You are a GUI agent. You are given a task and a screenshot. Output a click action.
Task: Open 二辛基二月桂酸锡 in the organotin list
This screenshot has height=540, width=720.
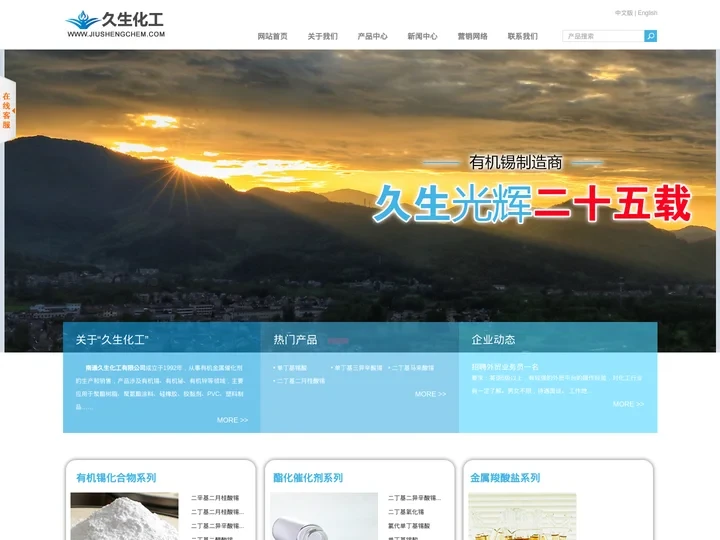click(x=215, y=498)
